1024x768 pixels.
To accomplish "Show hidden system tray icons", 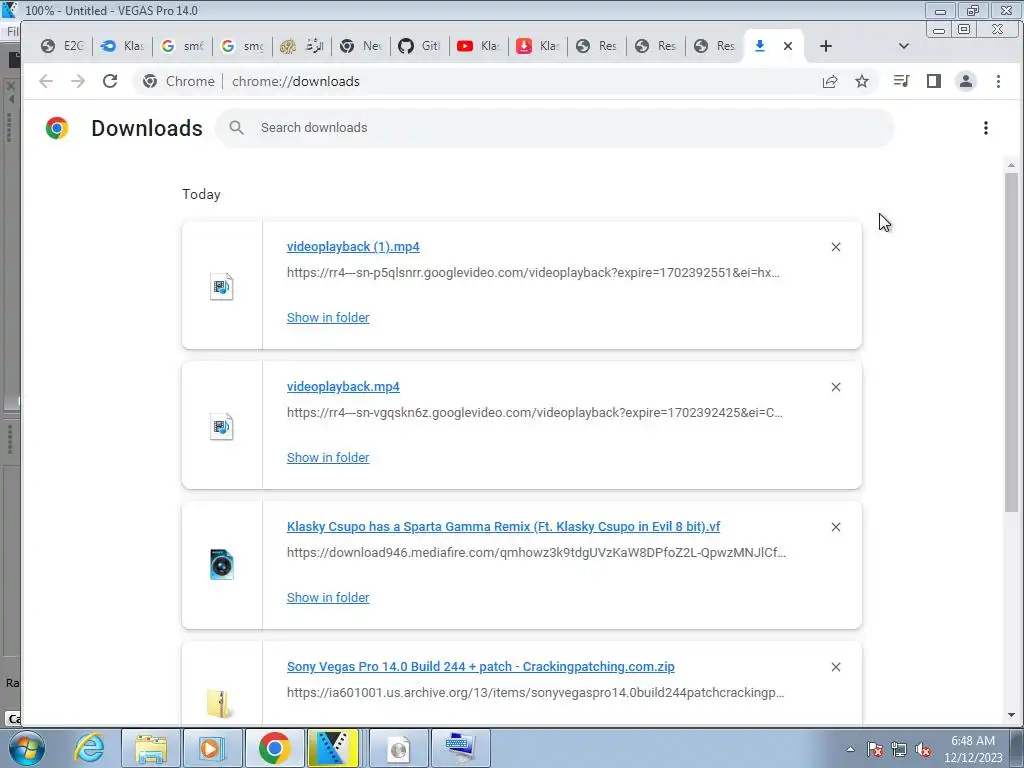I will (850, 749).
